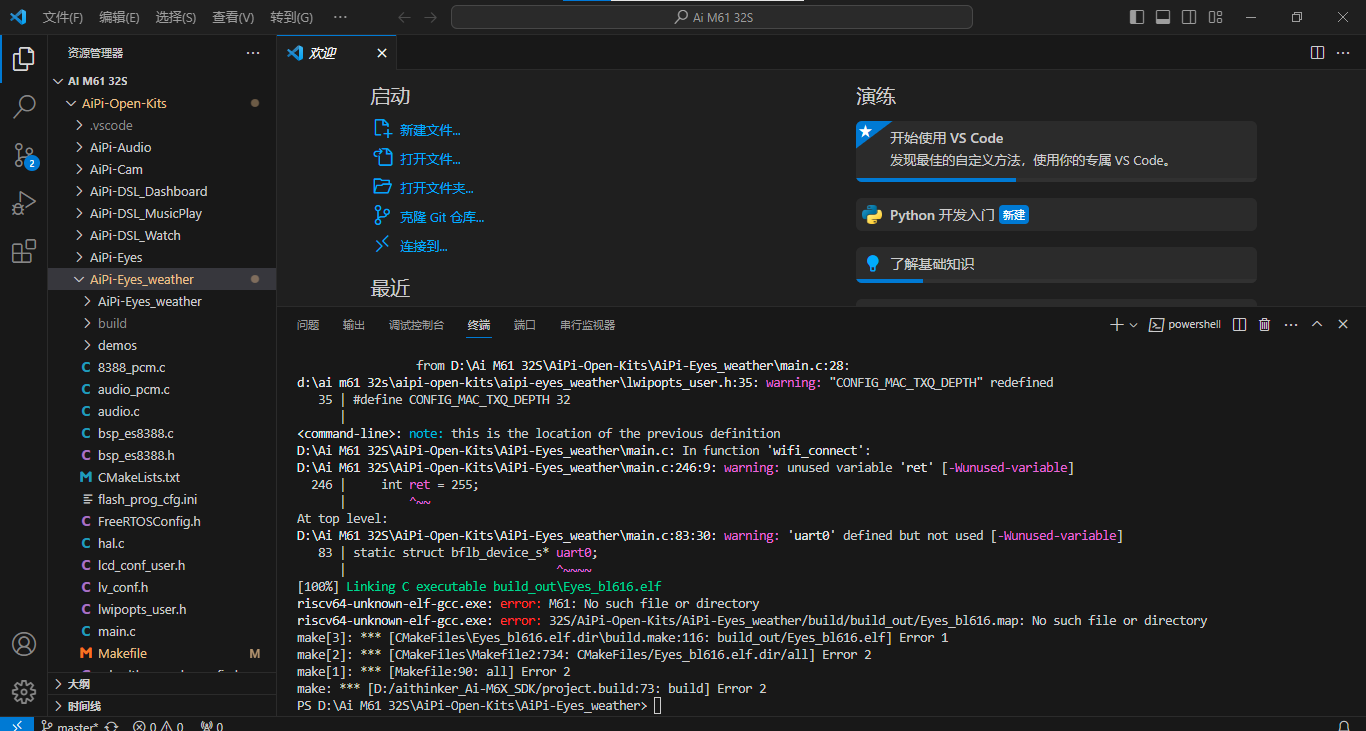This screenshot has width=1366, height=731.
Task: Open editor group more actions ellipsis
Action: pos(1344,53)
